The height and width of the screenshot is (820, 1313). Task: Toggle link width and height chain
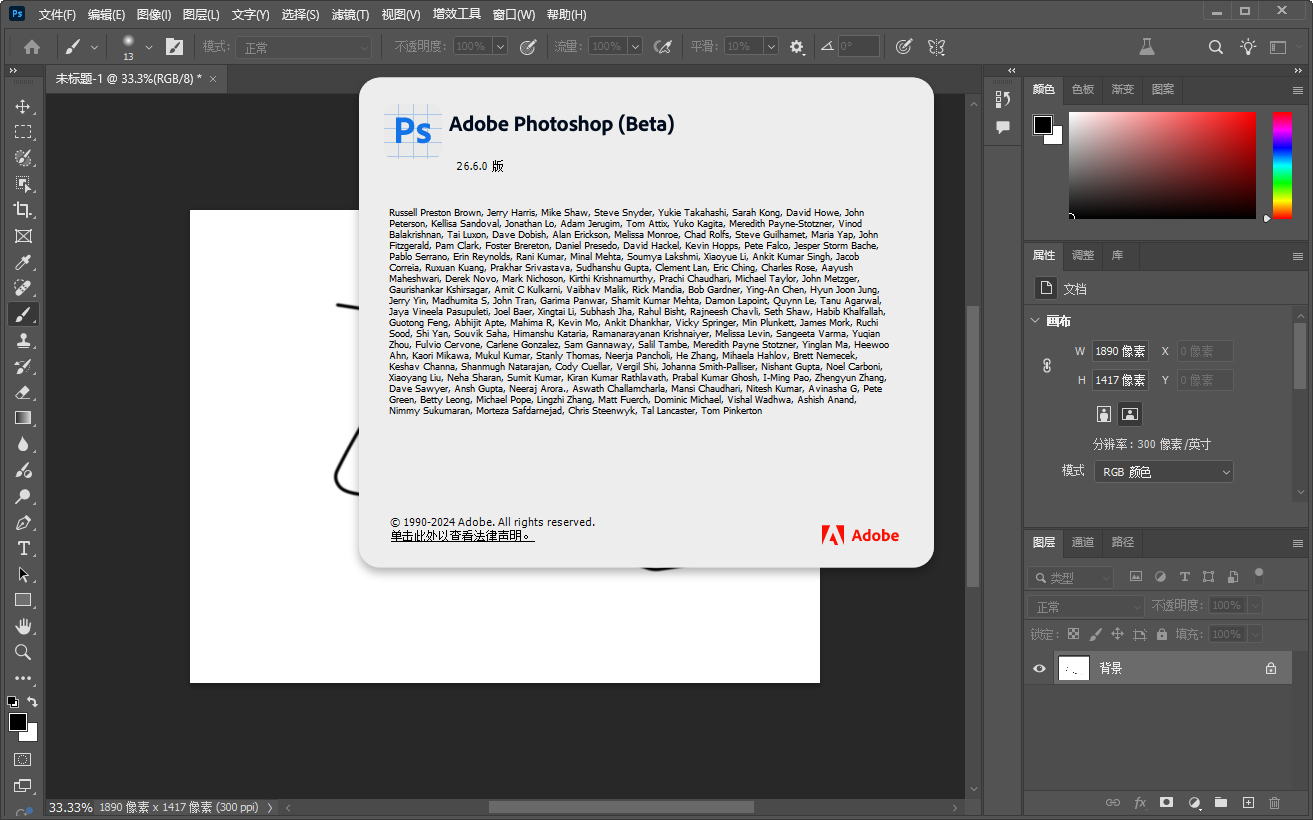point(1047,366)
